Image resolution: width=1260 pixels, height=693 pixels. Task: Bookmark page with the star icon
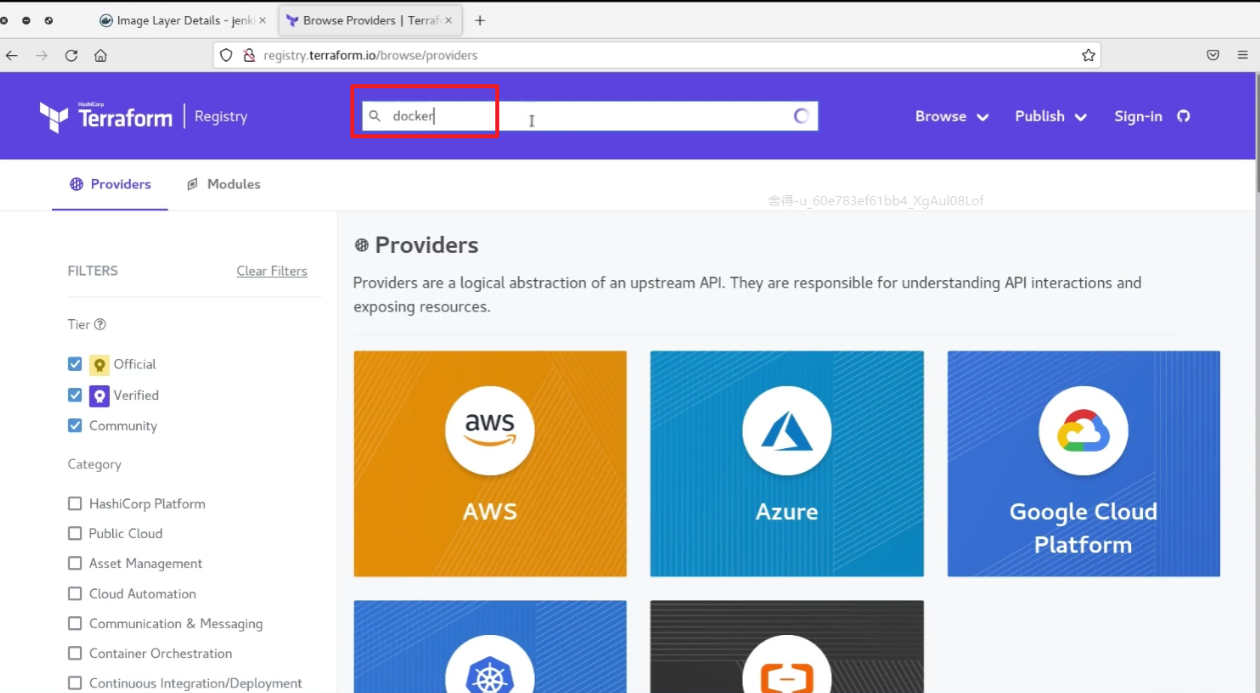pos(1088,55)
